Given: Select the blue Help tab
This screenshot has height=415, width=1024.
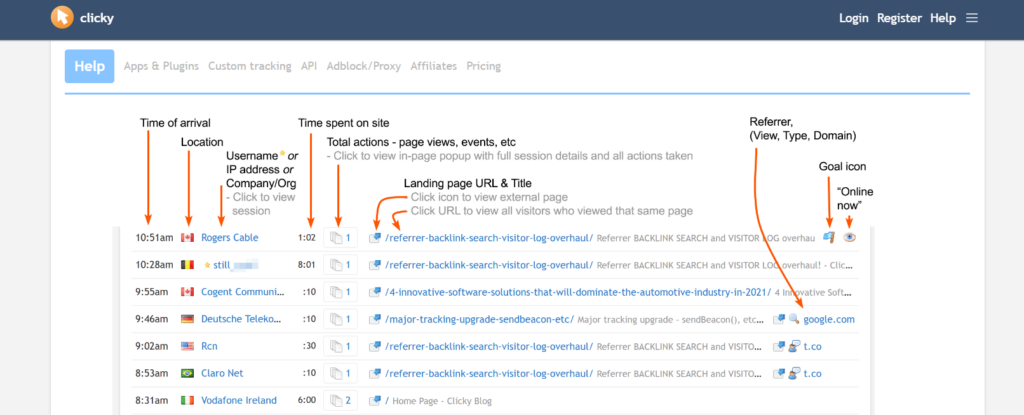Looking at the screenshot, I should [89, 66].
